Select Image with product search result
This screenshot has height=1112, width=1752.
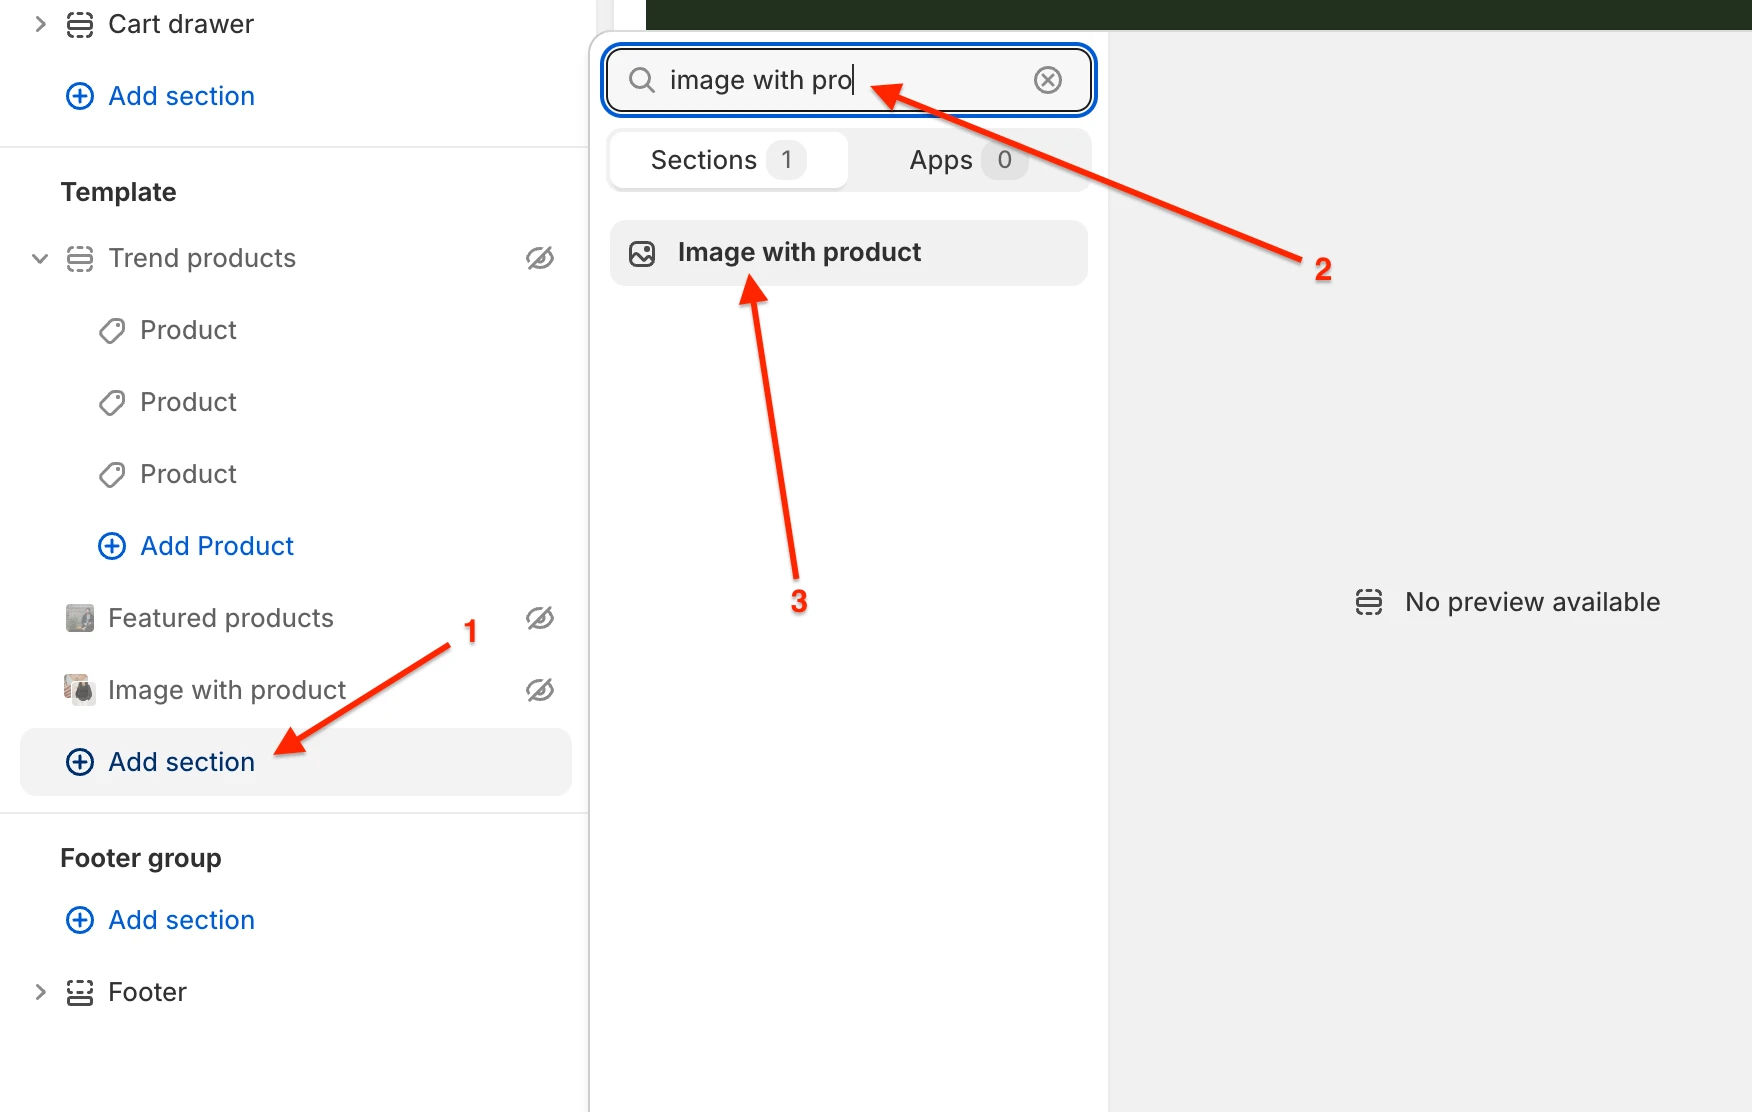tap(849, 253)
